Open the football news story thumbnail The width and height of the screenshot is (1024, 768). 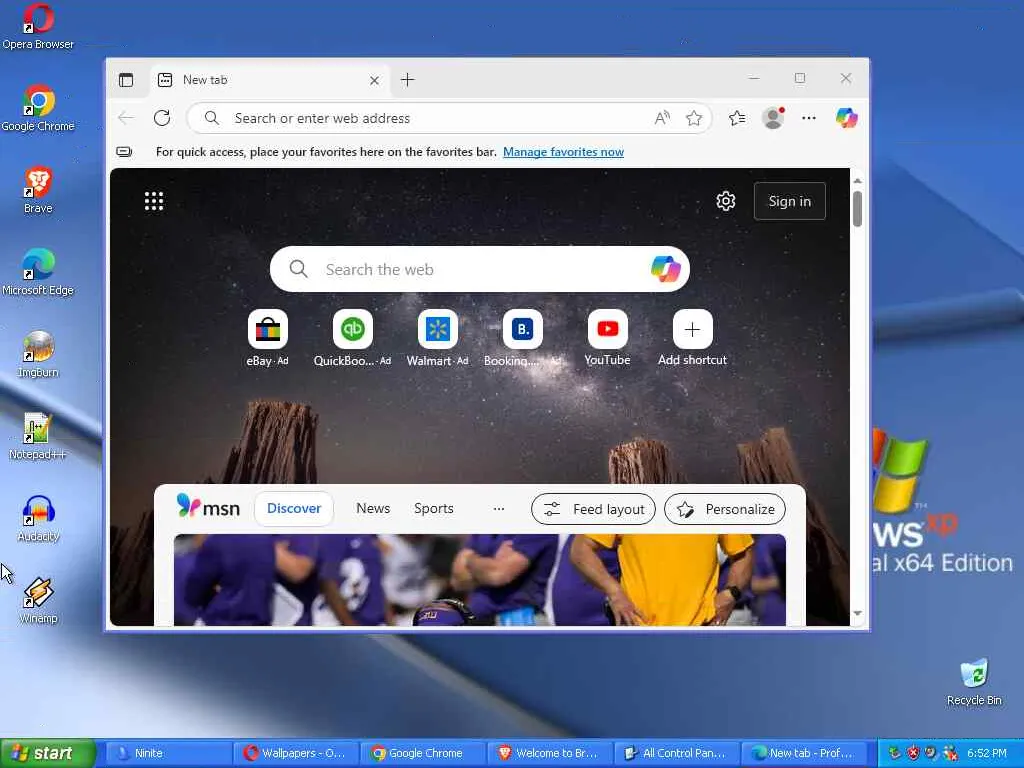[480, 580]
